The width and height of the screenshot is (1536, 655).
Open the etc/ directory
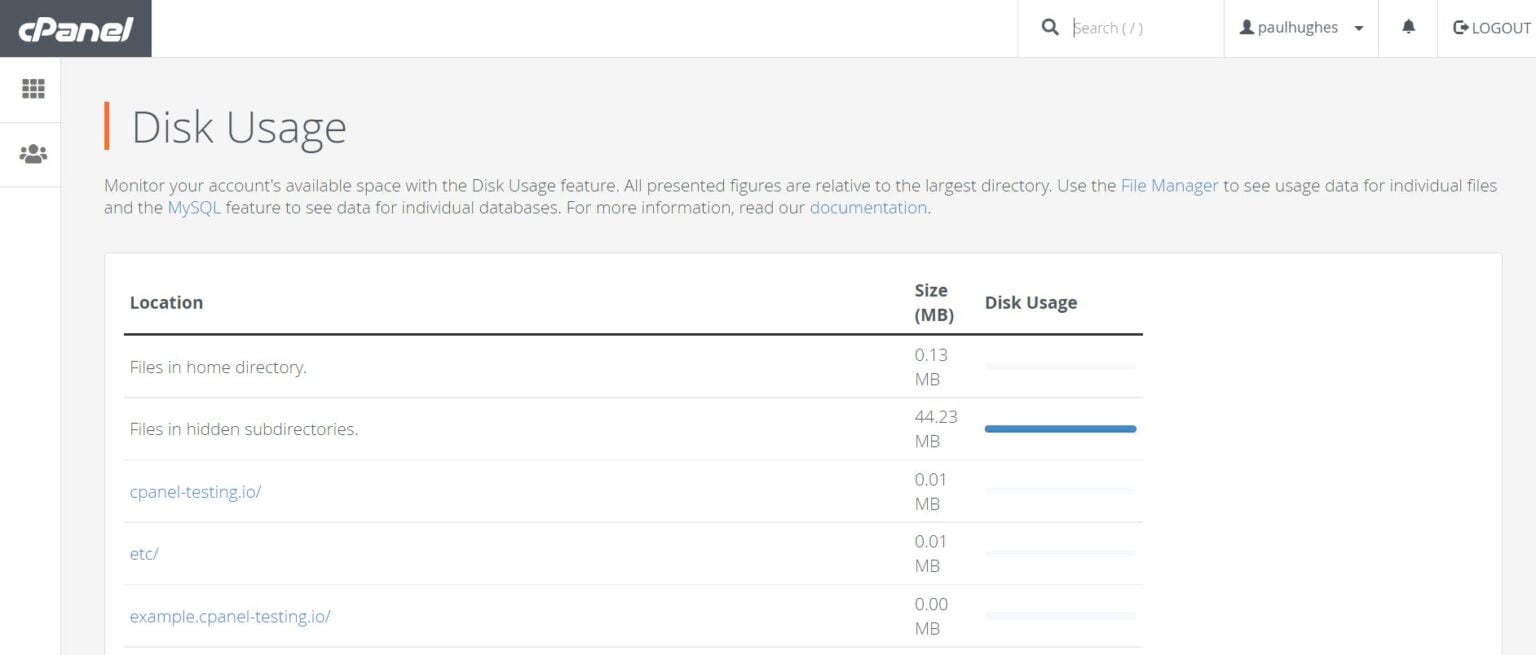pos(144,553)
